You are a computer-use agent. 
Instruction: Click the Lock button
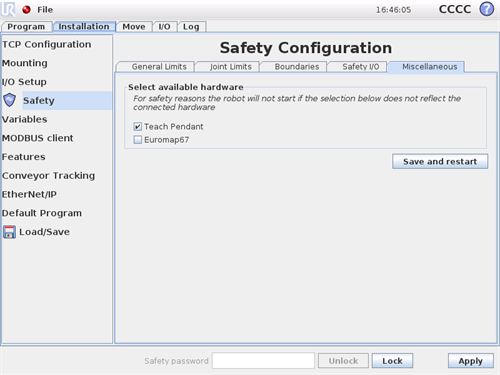coord(392,361)
